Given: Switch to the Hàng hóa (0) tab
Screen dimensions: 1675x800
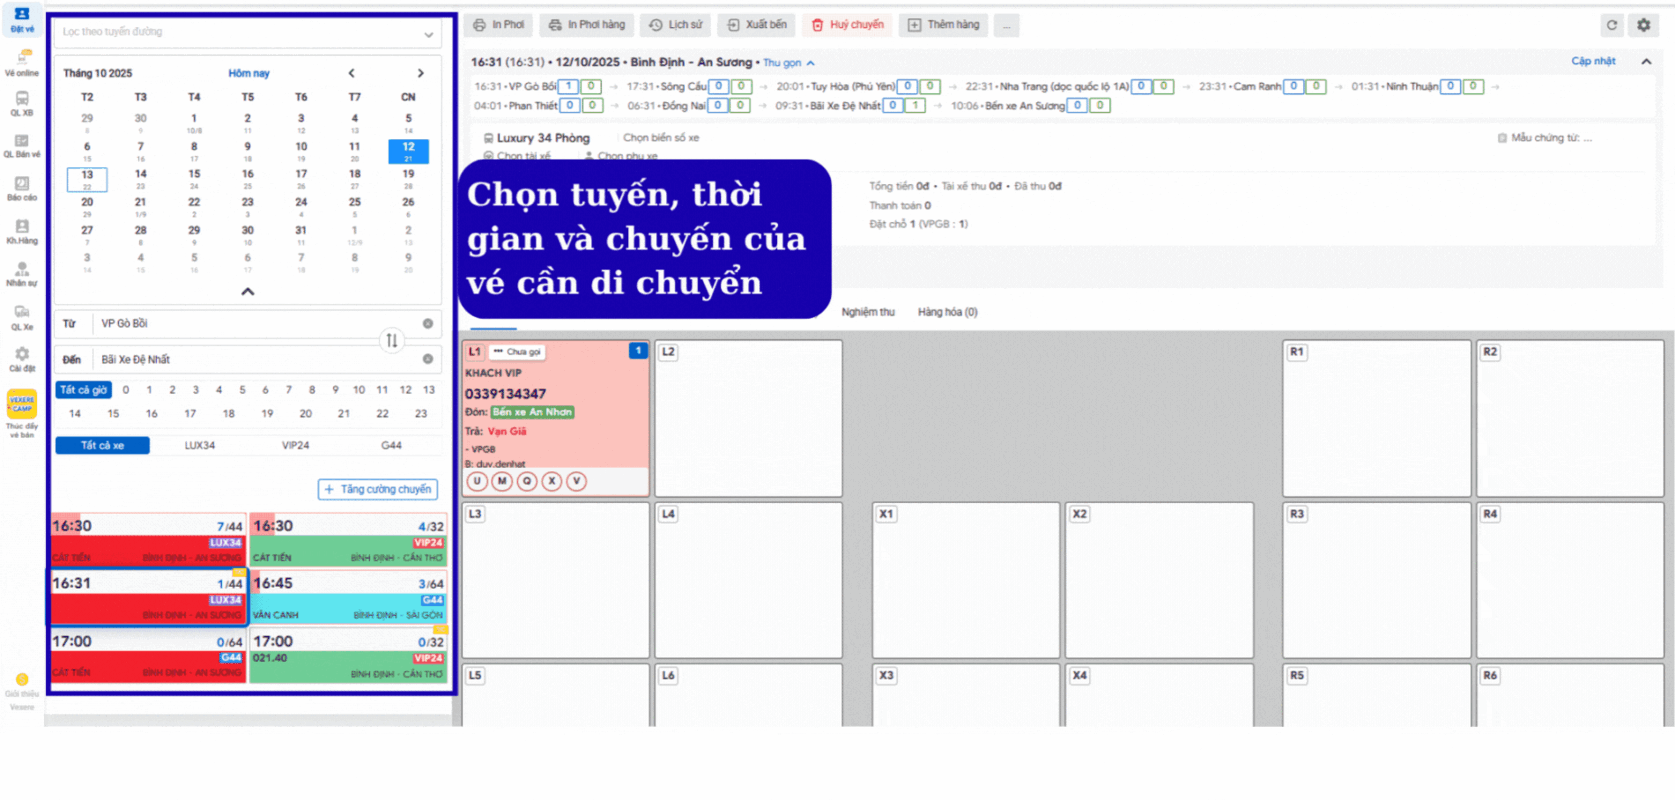Looking at the screenshot, I should pyautogui.click(x=947, y=312).
